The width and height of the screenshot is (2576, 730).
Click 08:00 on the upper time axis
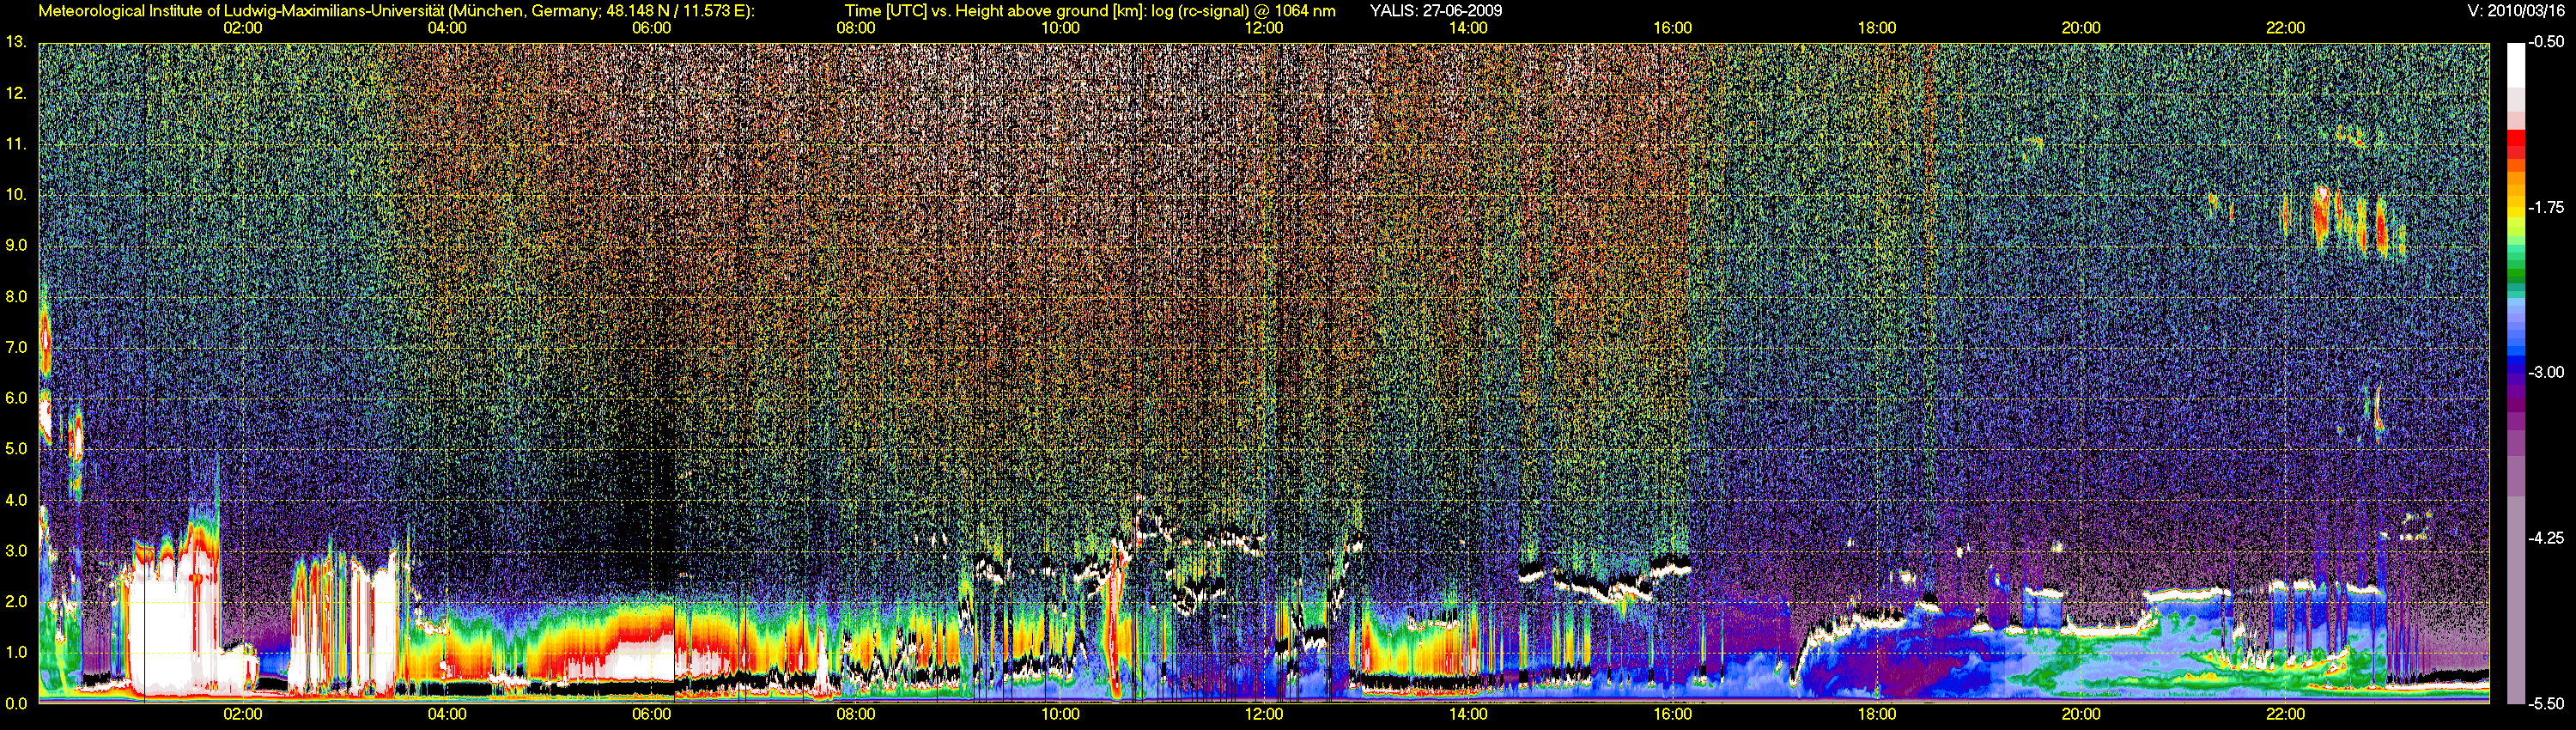coord(856,28)
